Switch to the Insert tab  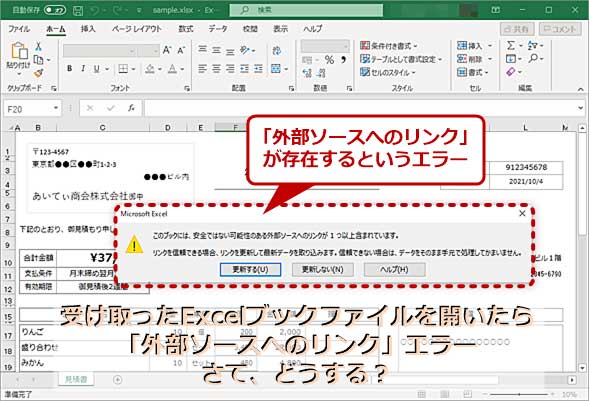[88, 29]
